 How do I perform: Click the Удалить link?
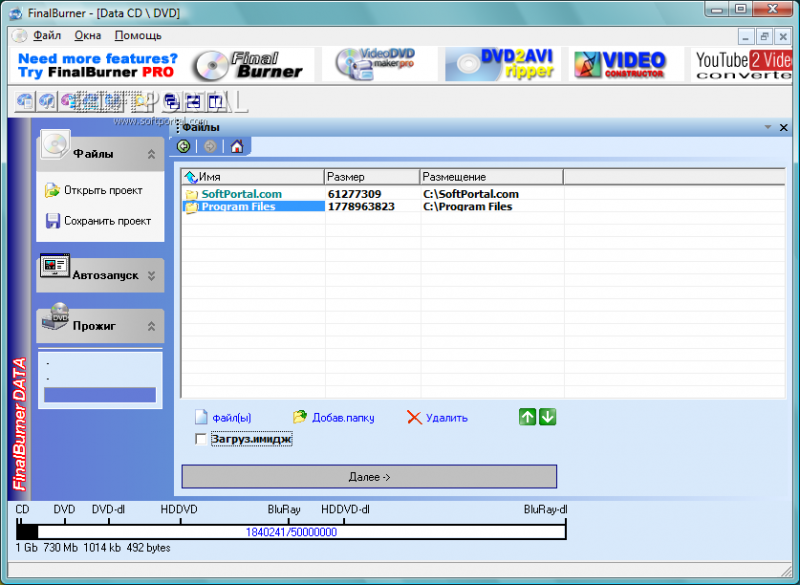[x=446, y=418]
